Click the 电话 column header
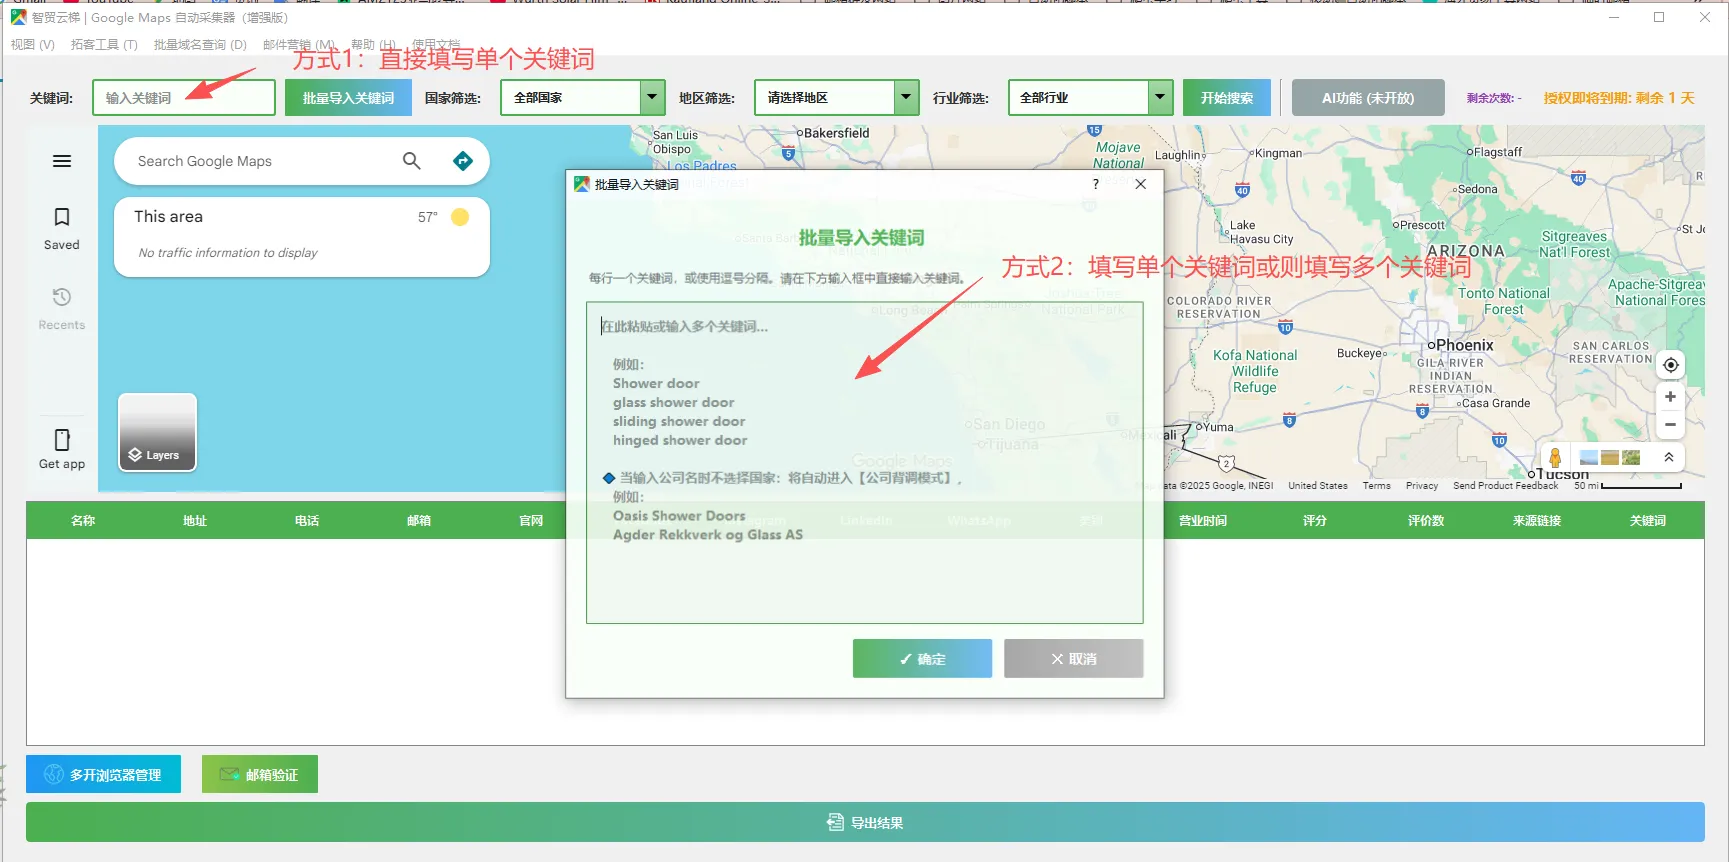1729x862 pixels. (x=307, y=521)
